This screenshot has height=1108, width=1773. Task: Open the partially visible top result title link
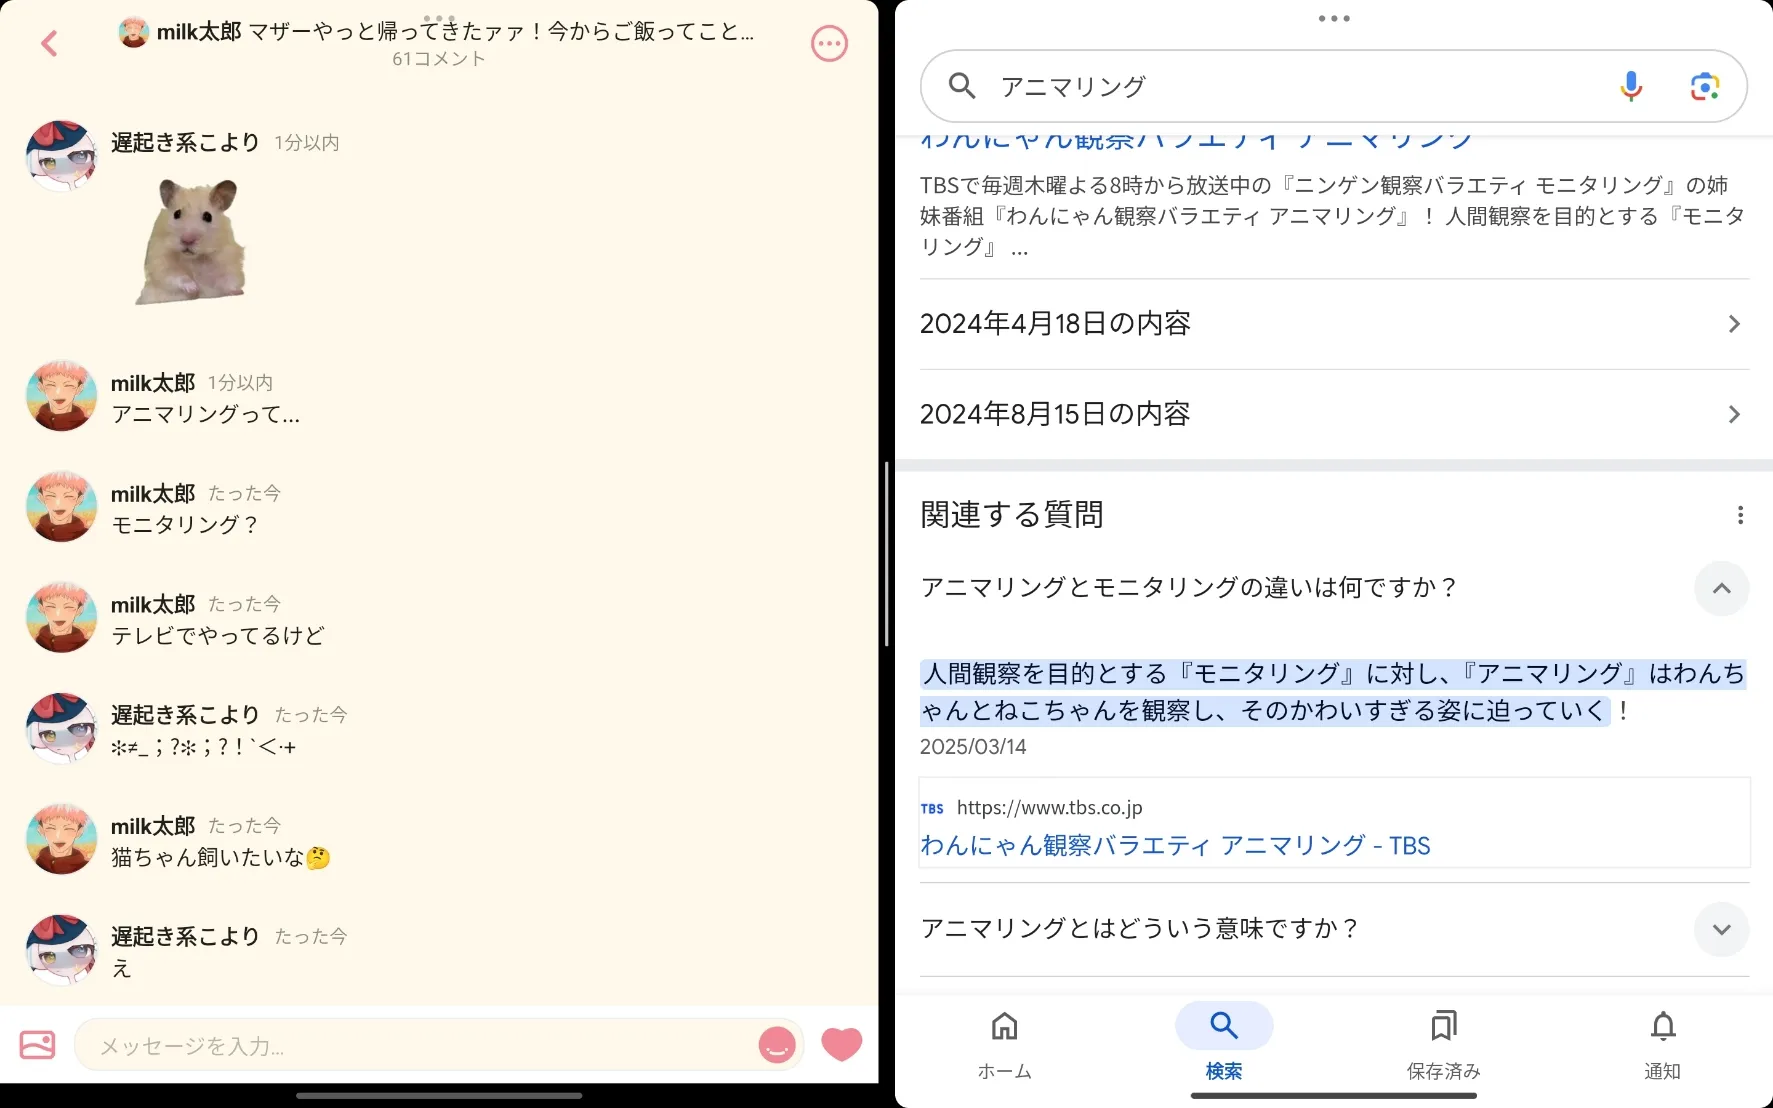[1196, 141]
